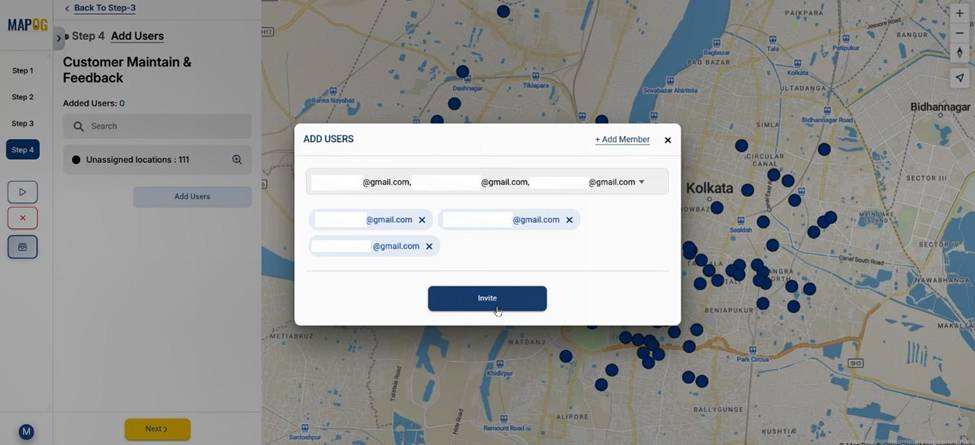Click Back To Step-3 link
Viewport: 975px width, 445px height.
click(104, 8)
